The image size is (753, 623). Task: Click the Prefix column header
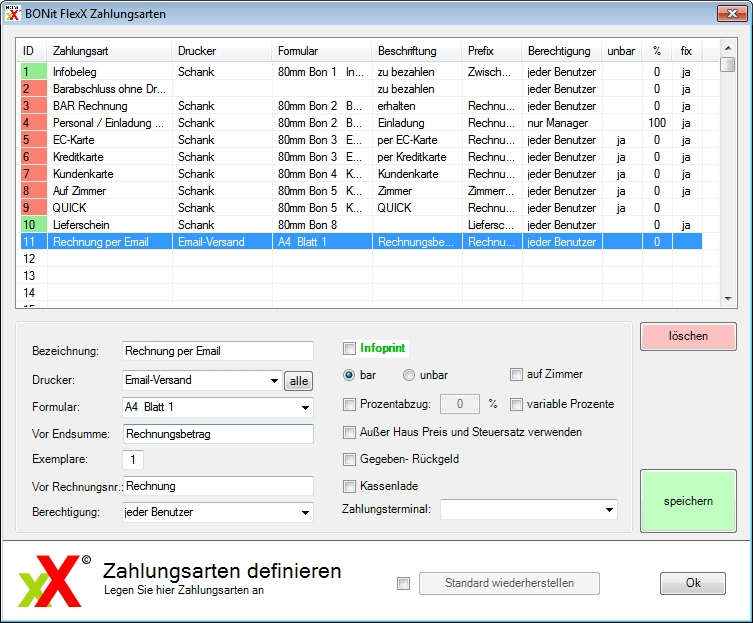(x=492, y=51)
